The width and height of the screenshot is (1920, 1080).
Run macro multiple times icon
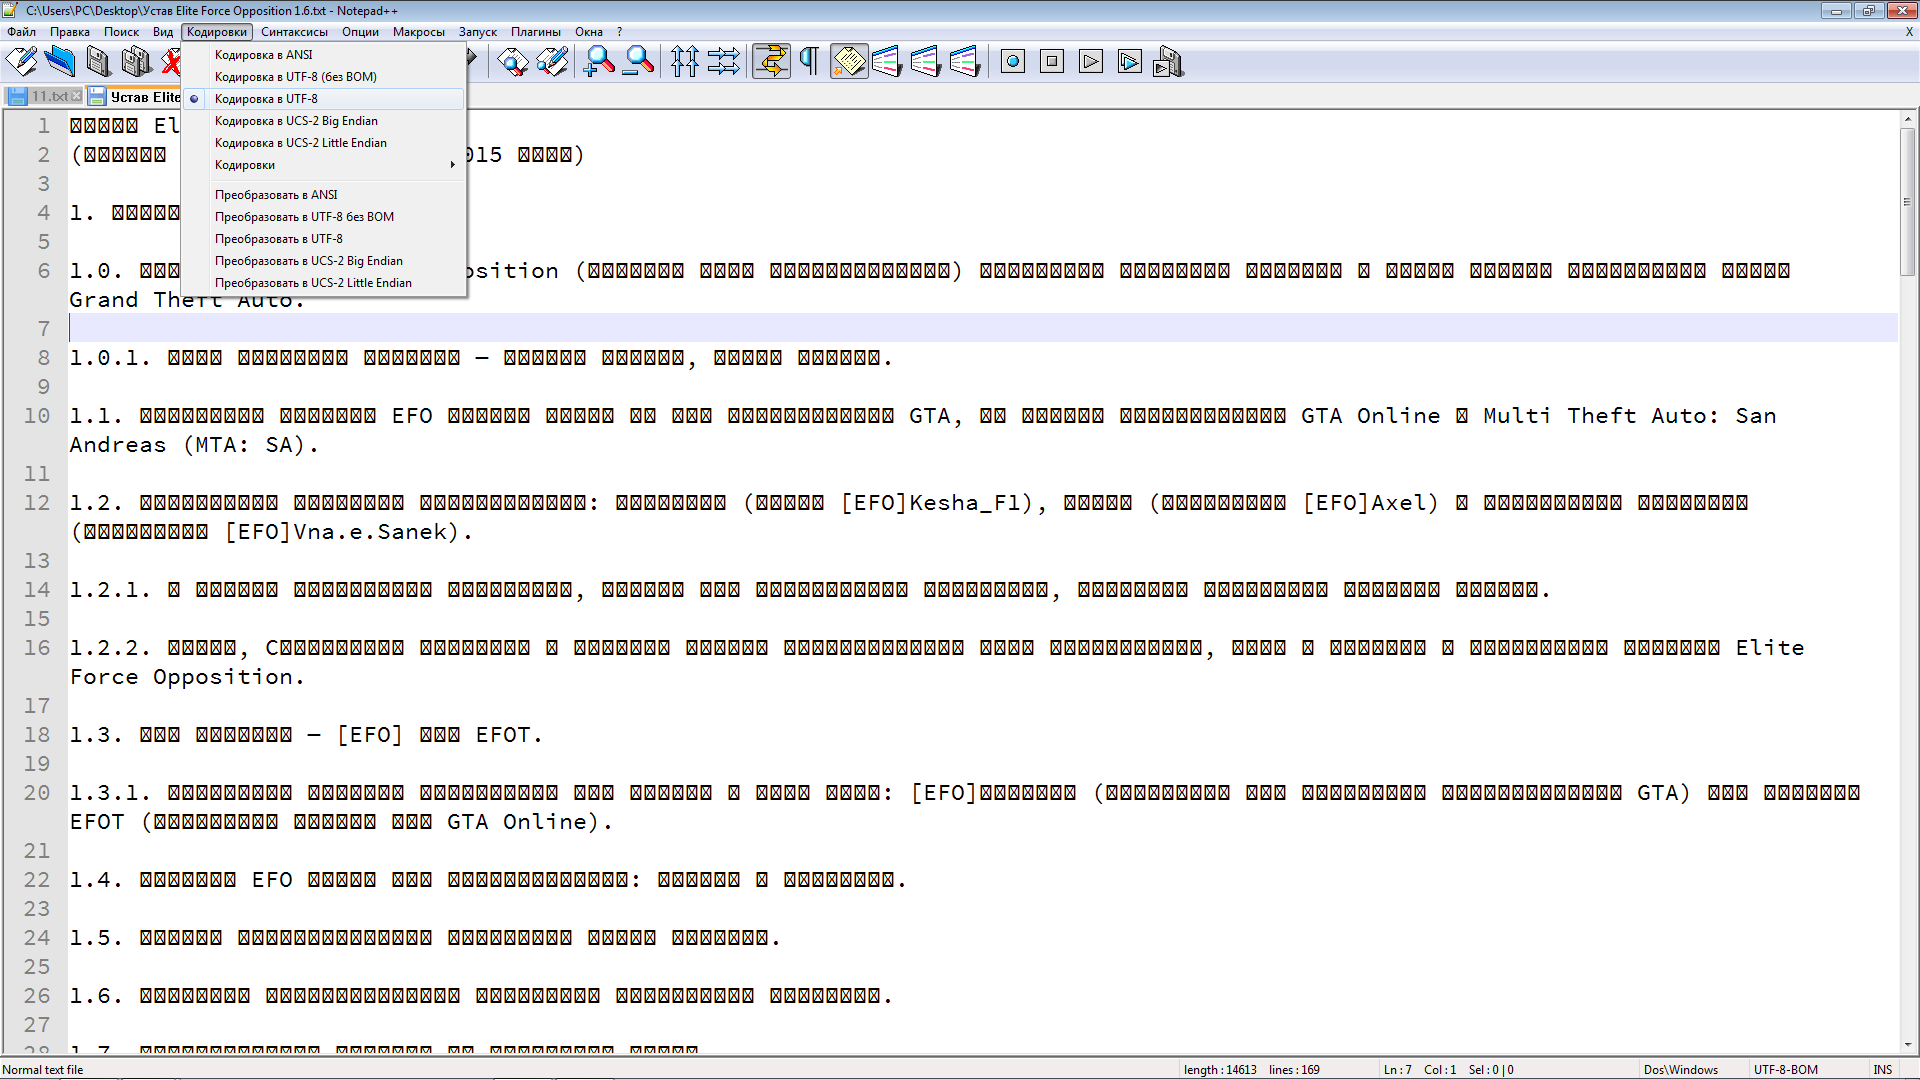point(1130,62)
